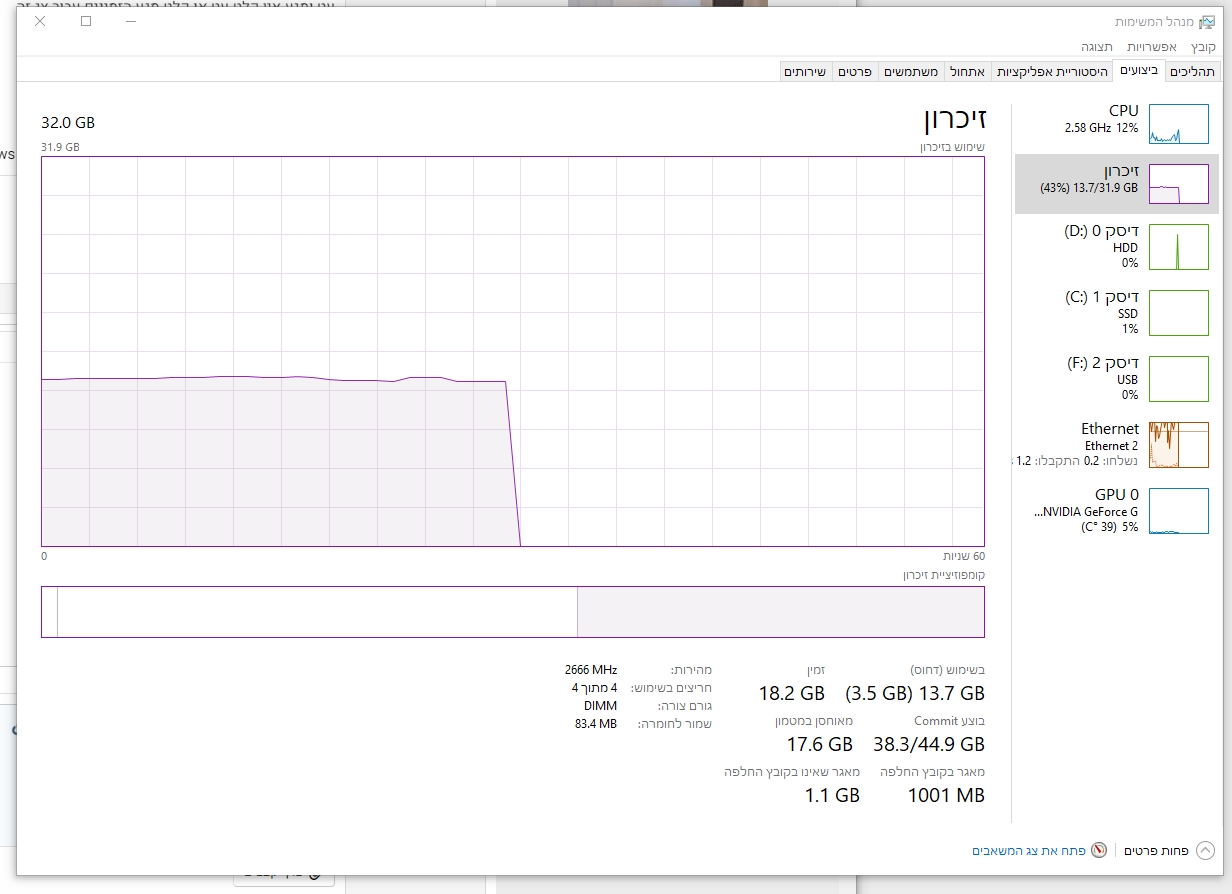Switch to the שירותים tab

click(805, 72)
